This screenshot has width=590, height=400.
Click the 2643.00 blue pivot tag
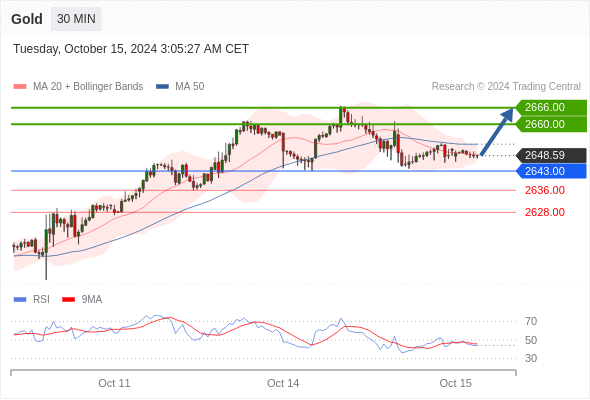pyautogui.click(x=551, y=171)
